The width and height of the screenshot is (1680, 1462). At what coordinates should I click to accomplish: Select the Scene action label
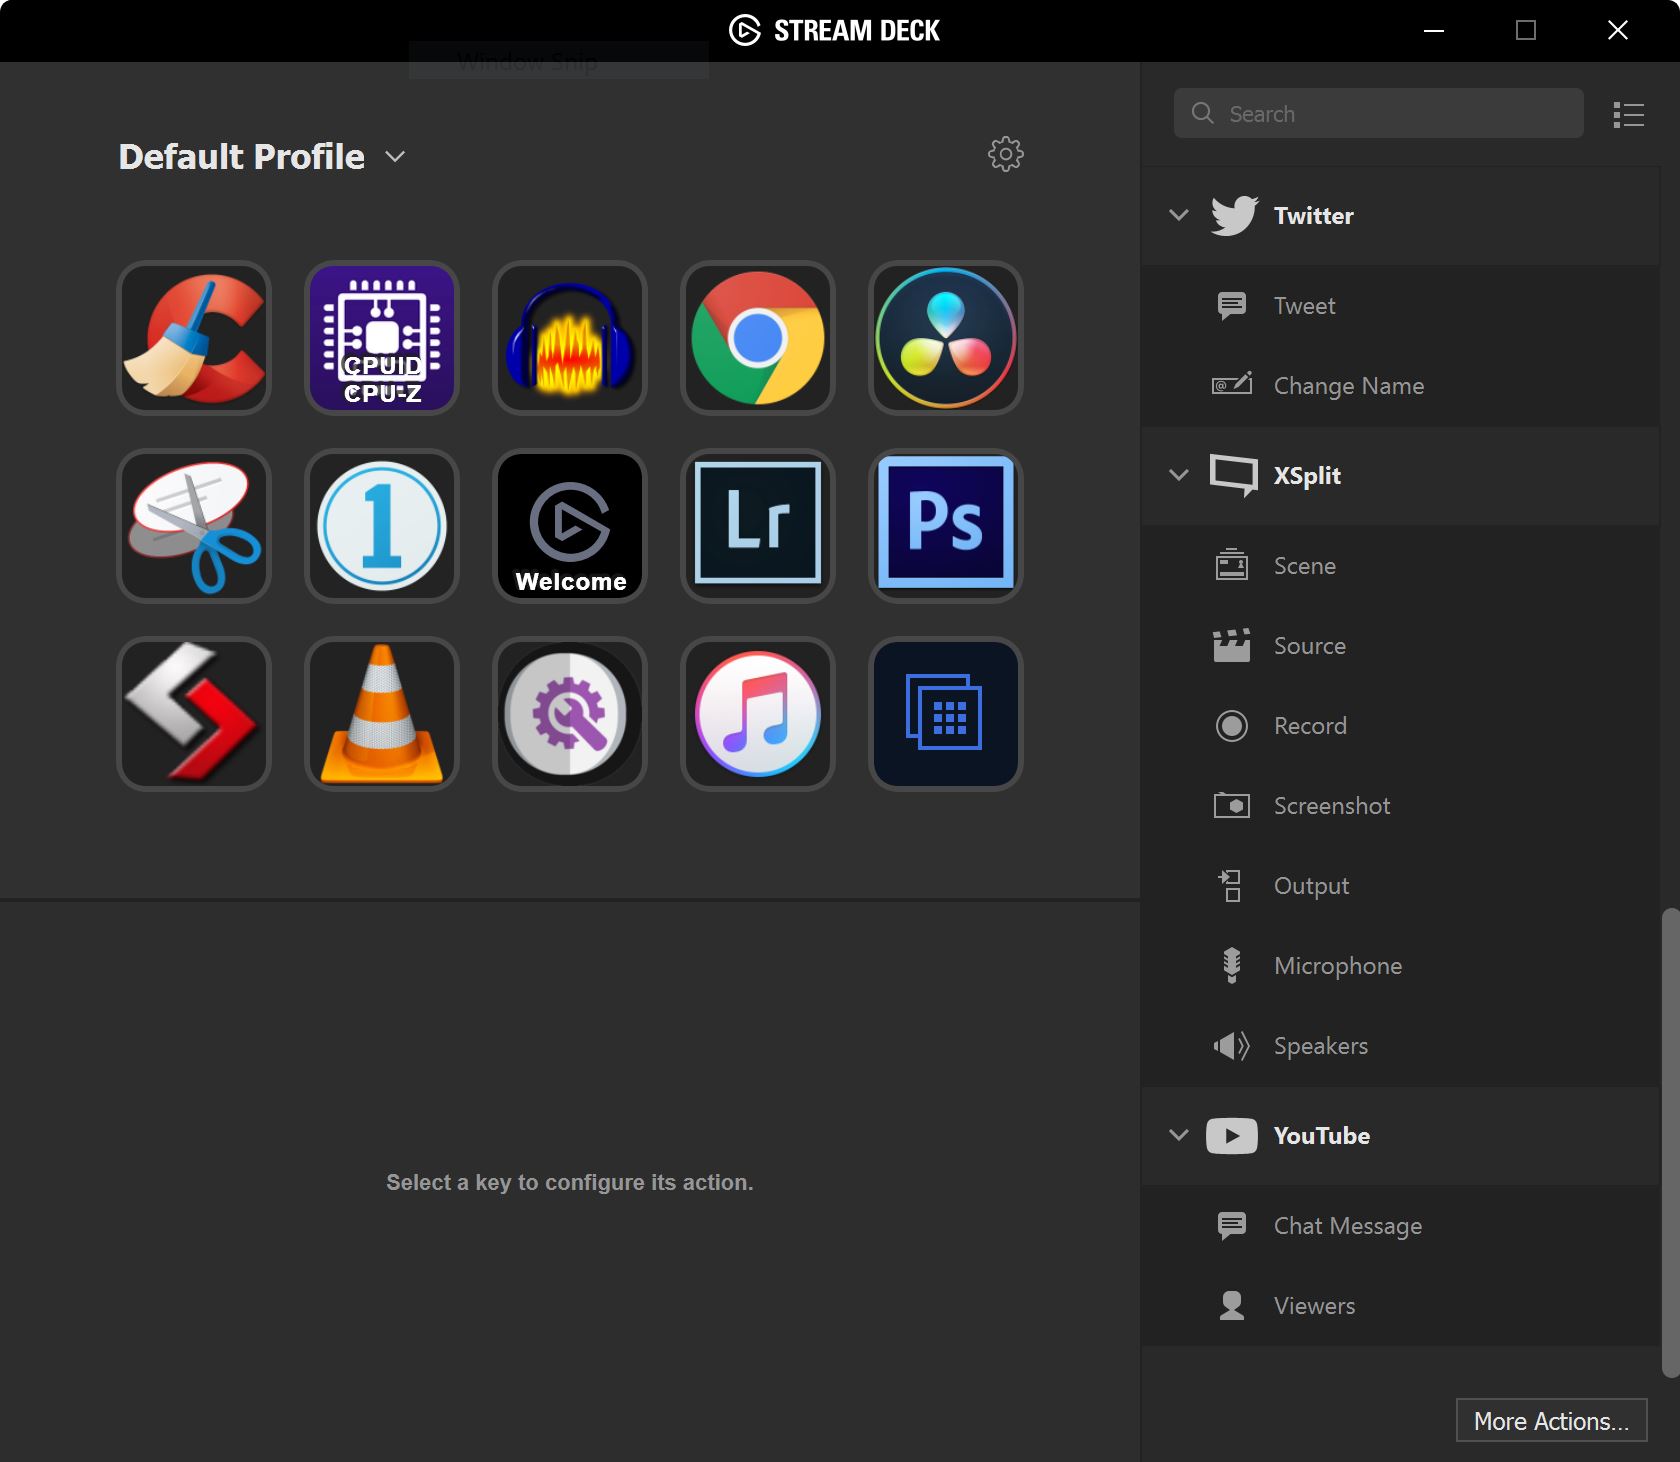pos(1305,566)
